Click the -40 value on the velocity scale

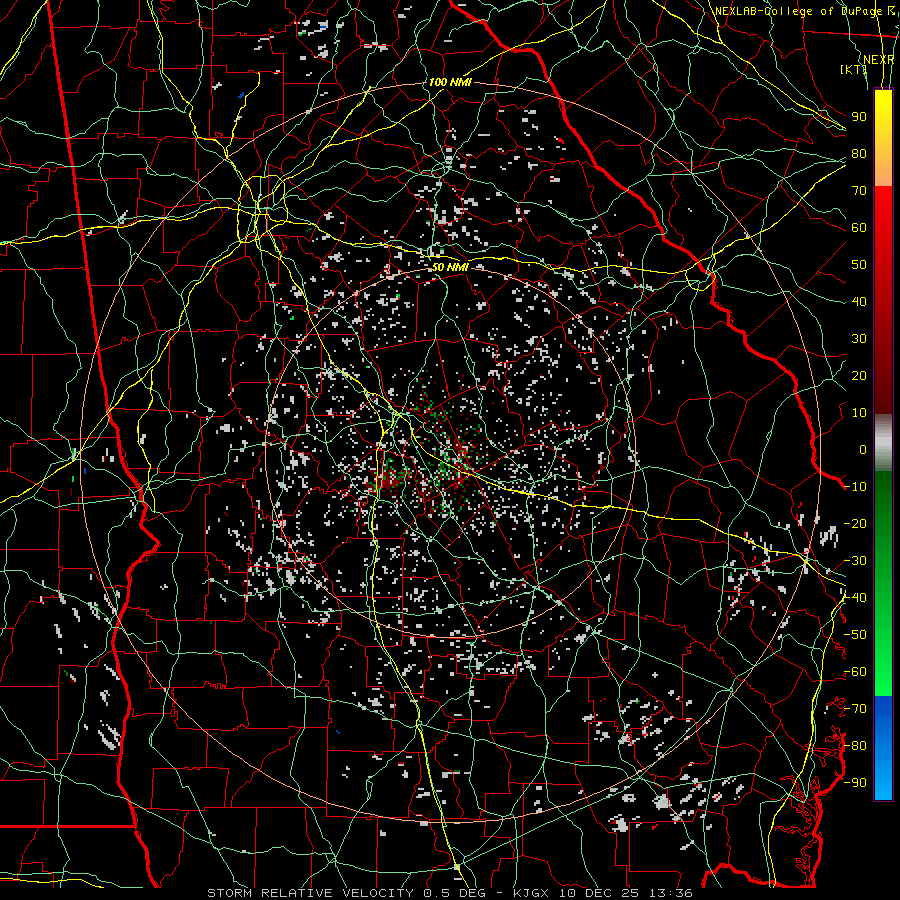coord(855,598)
